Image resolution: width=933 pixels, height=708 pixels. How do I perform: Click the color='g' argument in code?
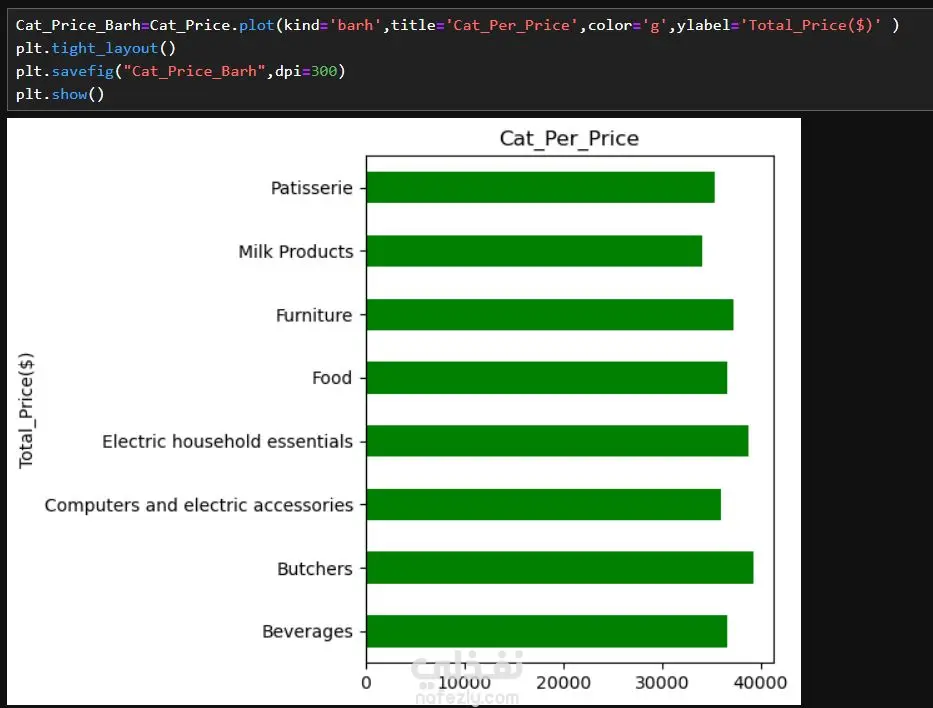[627, 26]
